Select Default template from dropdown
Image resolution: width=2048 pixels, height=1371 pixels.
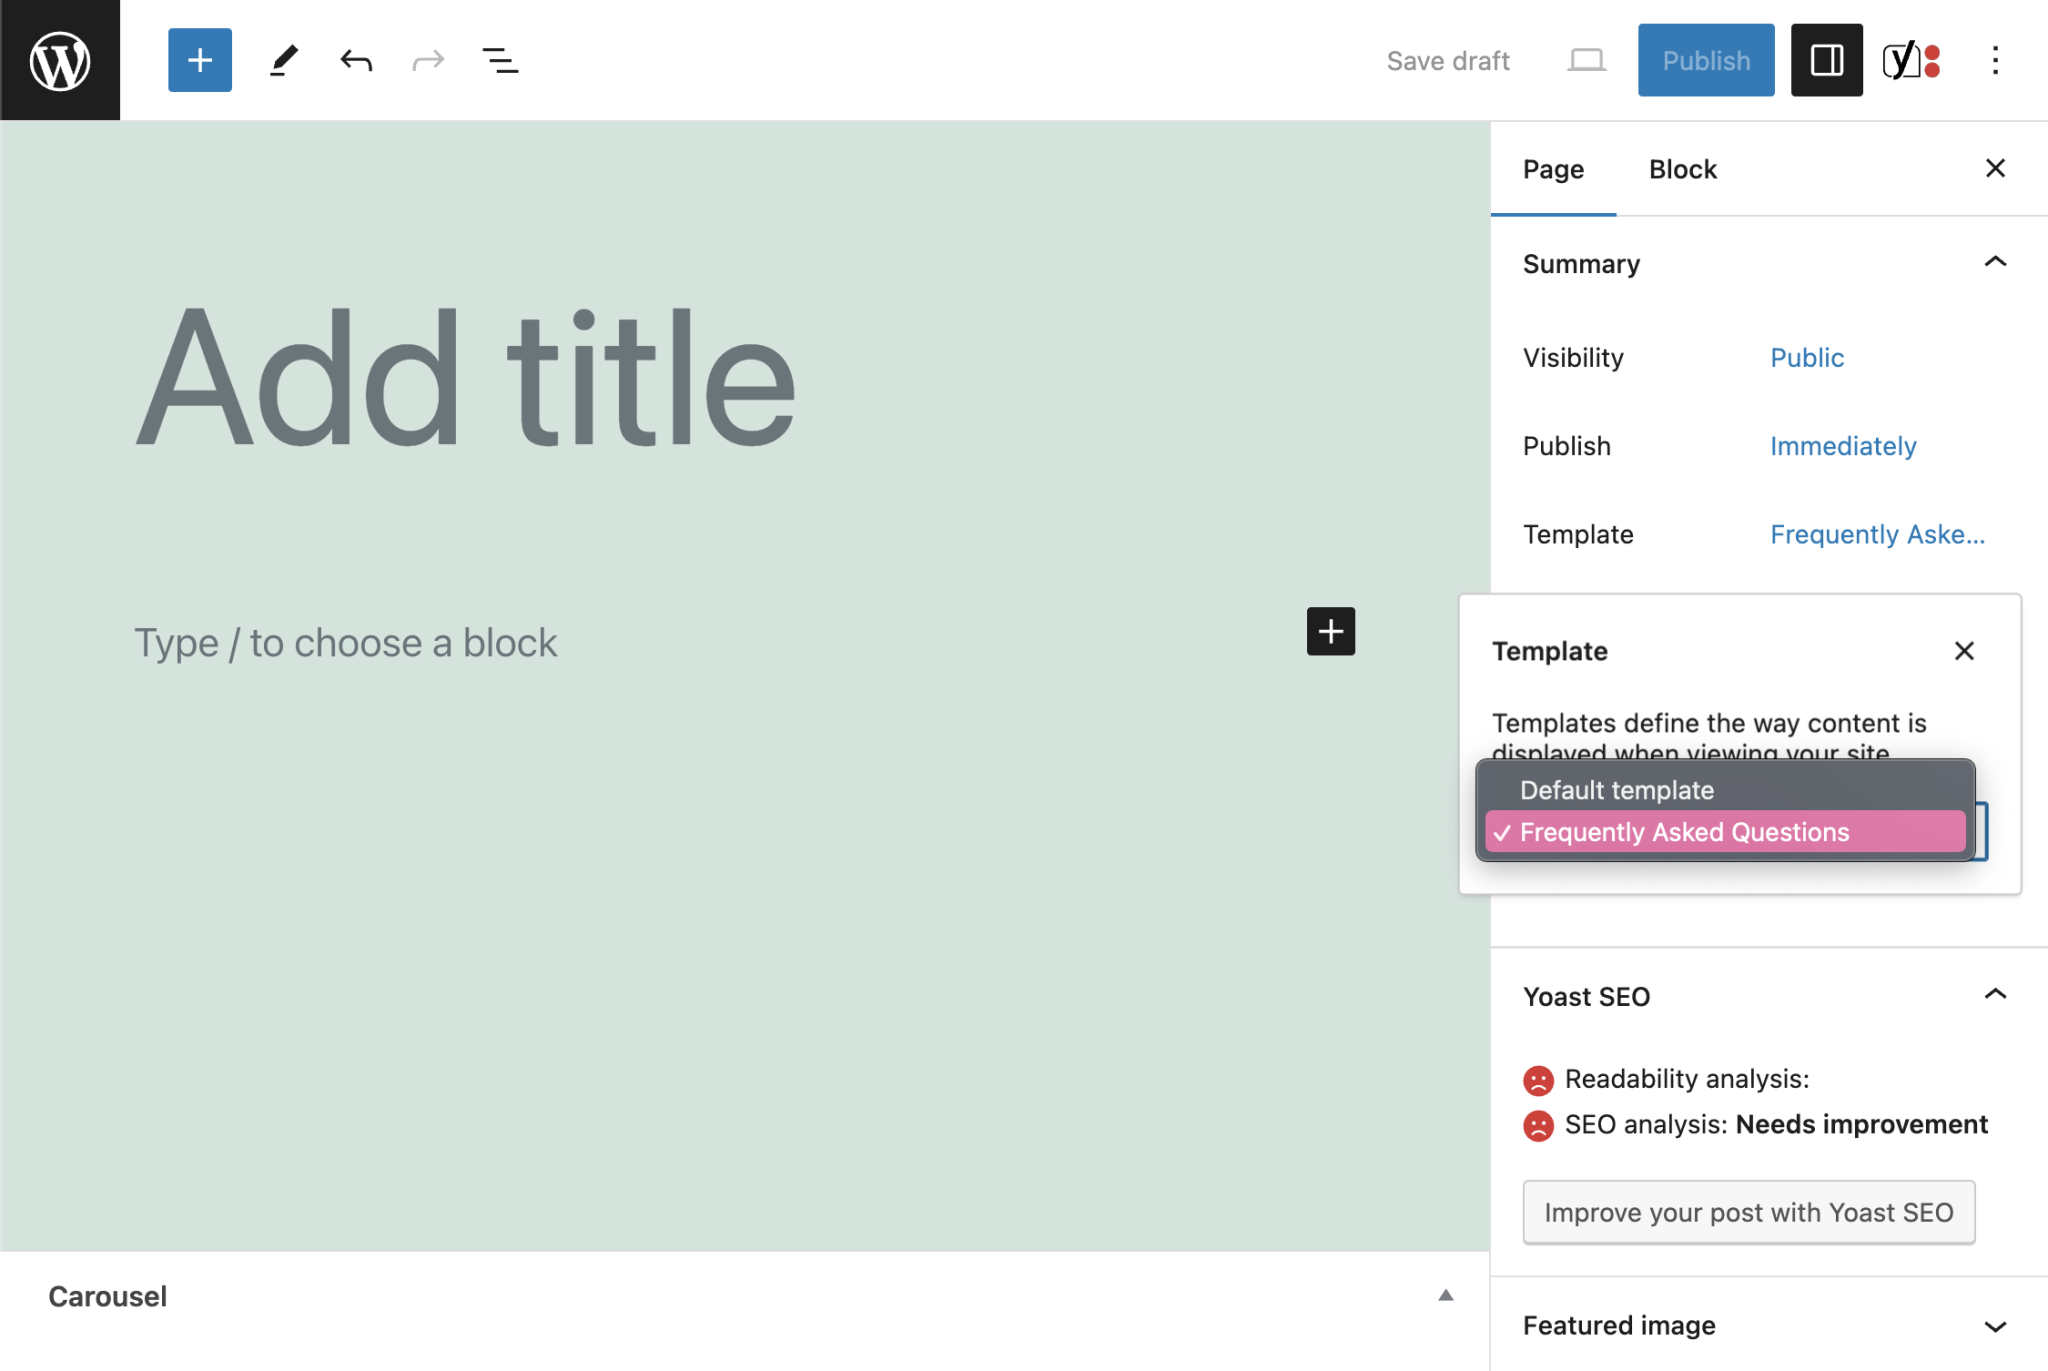[x=1618, y=788]
